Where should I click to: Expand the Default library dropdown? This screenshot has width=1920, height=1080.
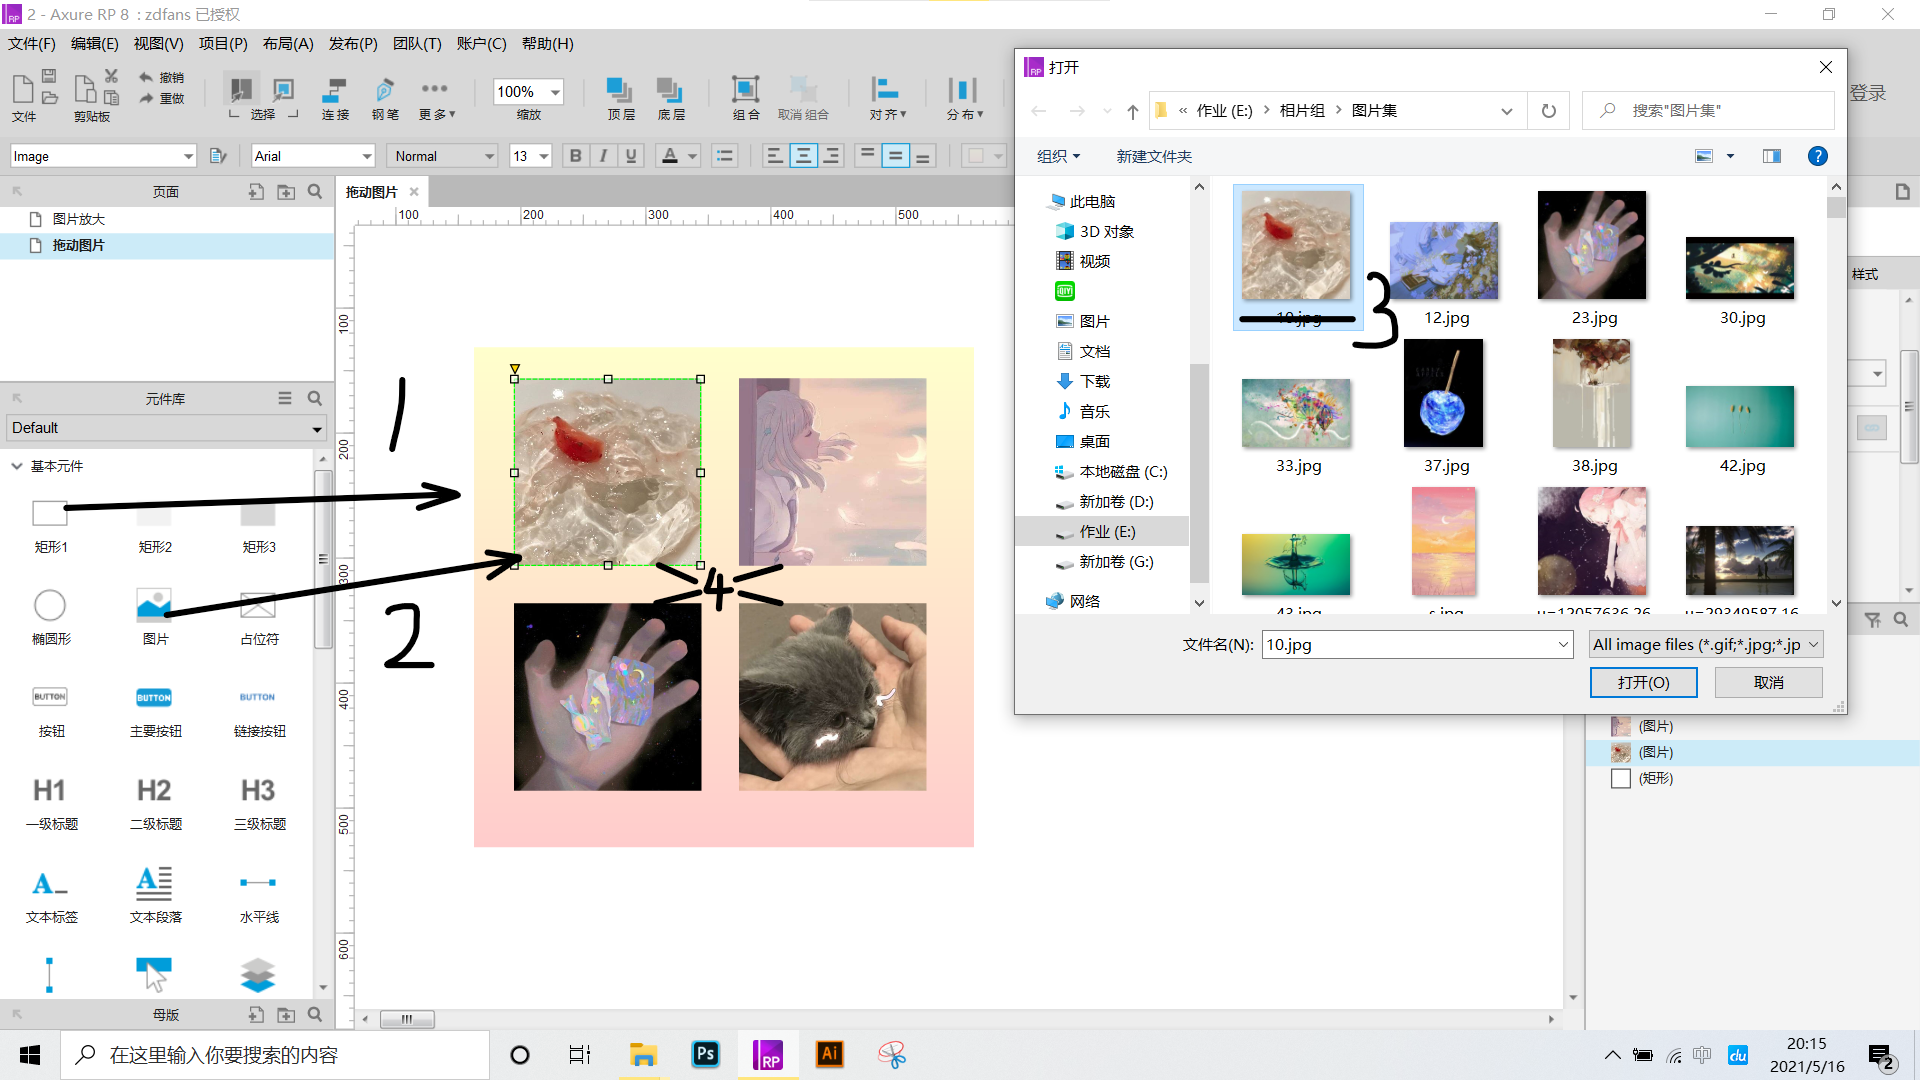point(317,429)
